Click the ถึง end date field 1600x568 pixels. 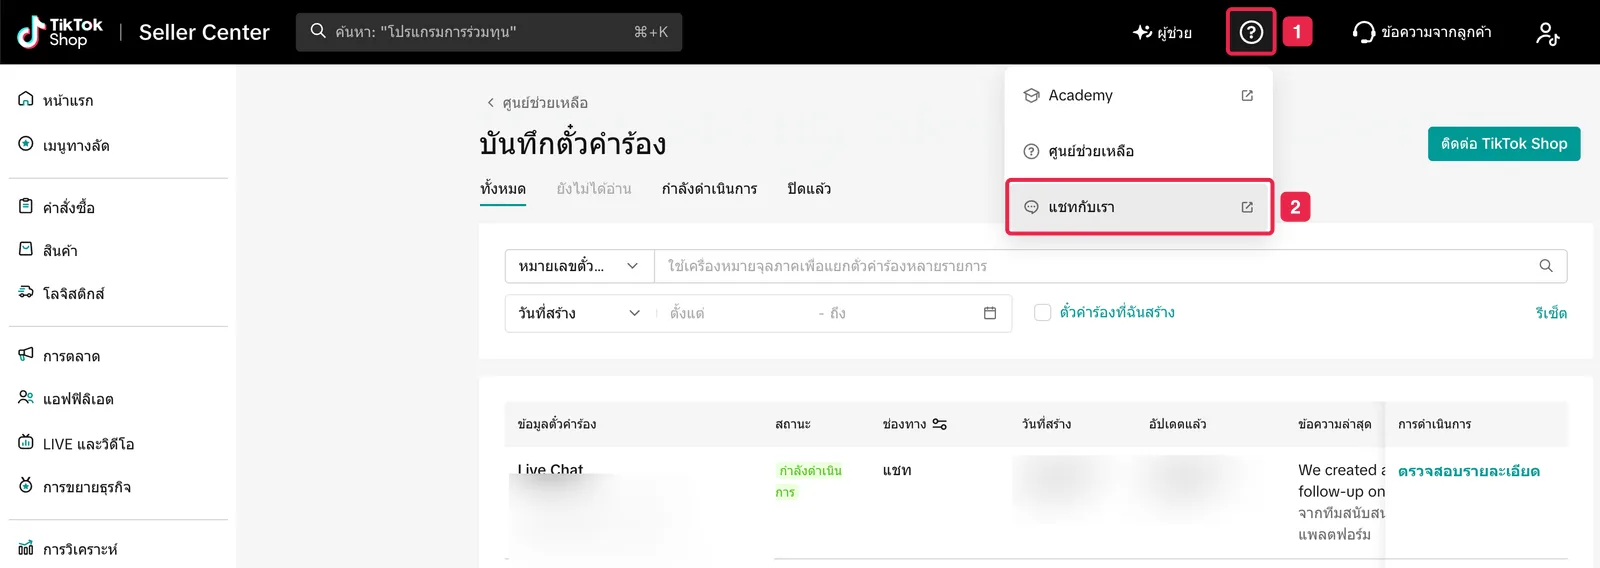pyautogui.click(x=900, y=313)
